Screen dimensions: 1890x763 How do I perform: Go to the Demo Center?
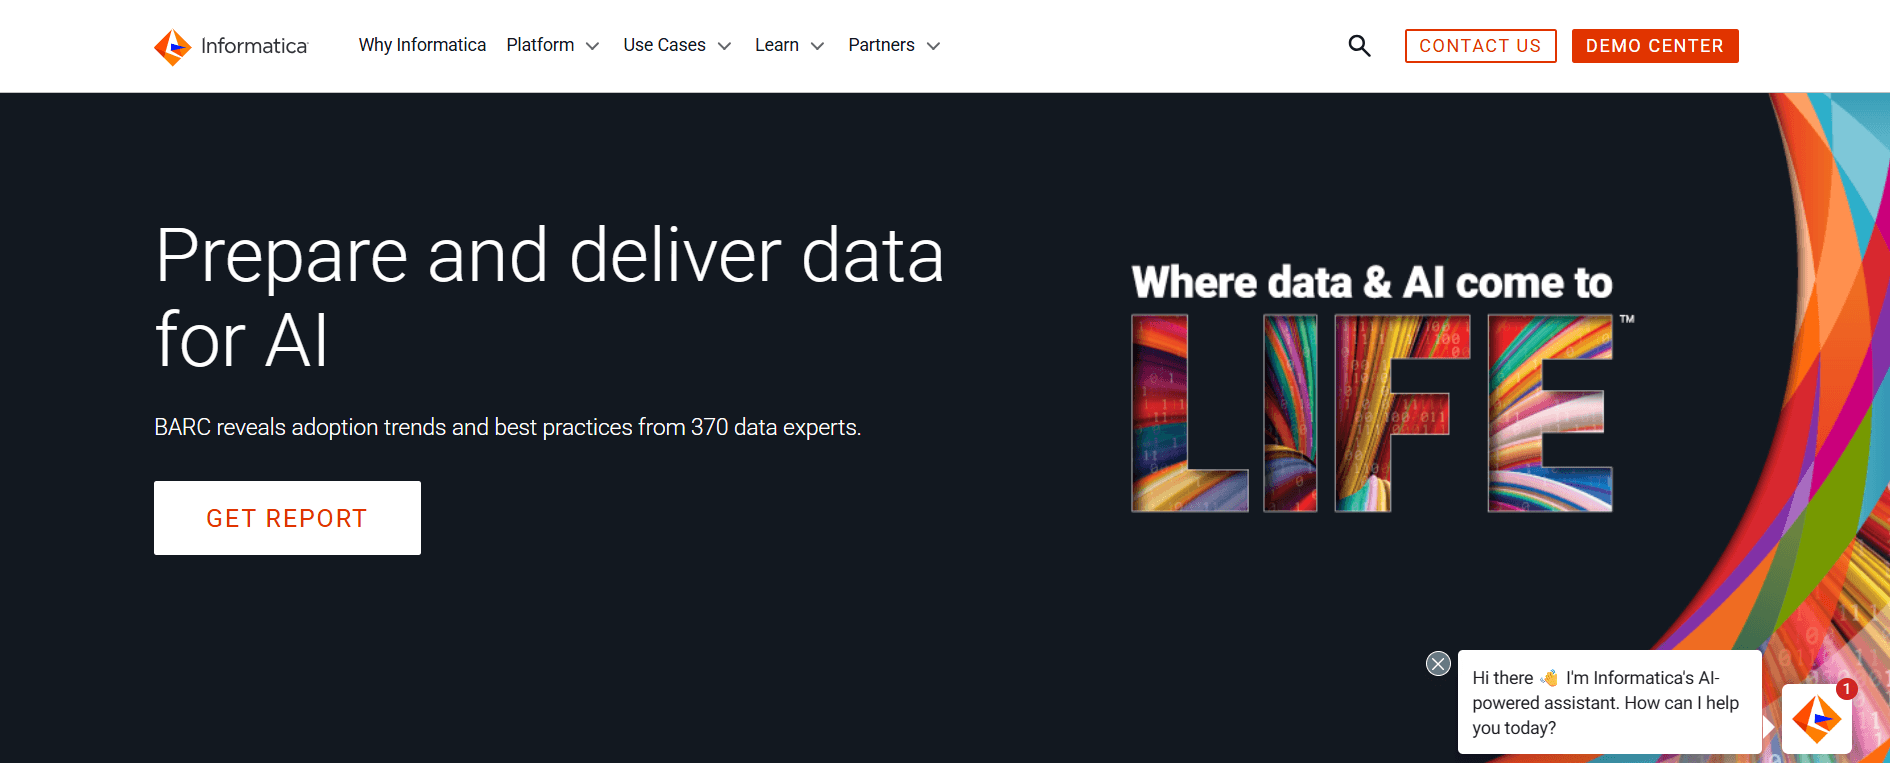(x=1655, y=46)
